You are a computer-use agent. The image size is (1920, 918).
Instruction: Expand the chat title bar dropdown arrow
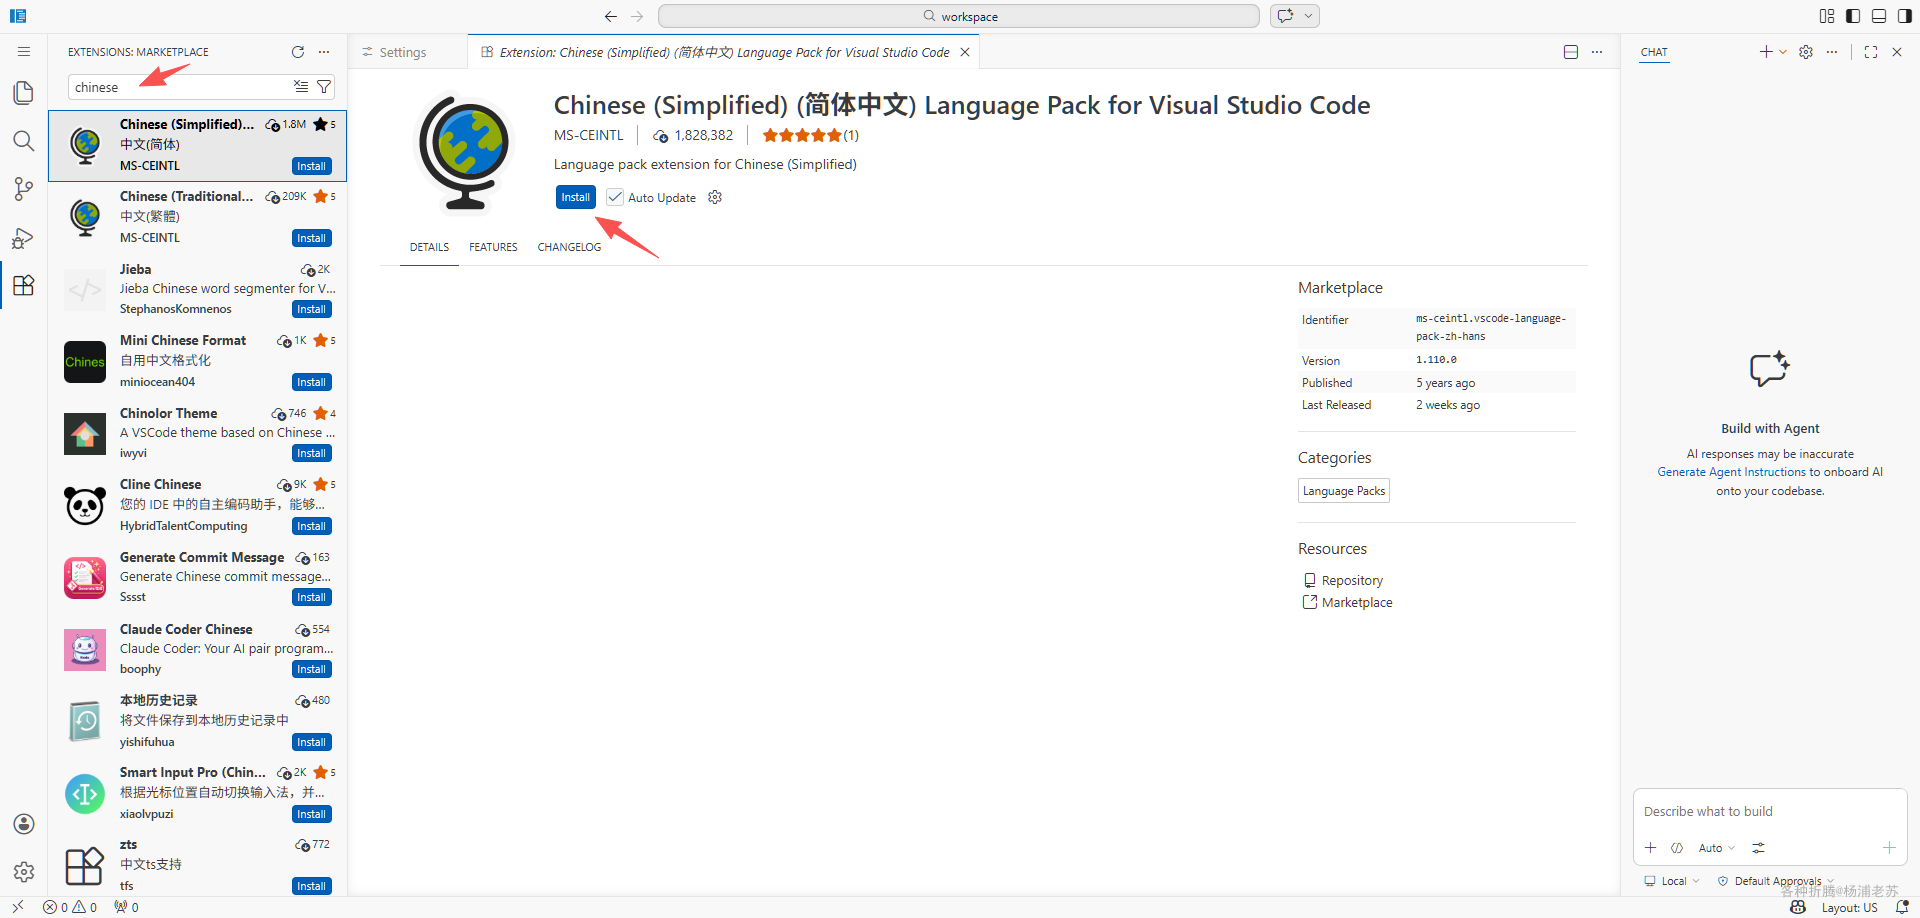pyautogui.click(x=1308, y=16)
